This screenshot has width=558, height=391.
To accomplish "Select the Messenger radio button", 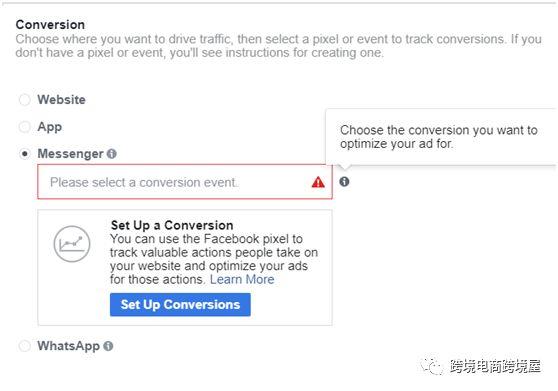I will [25, 154].
